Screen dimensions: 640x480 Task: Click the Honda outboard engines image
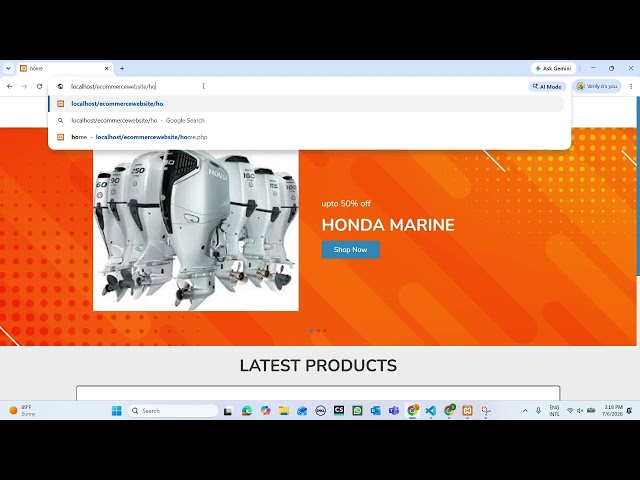click(196, 230)
